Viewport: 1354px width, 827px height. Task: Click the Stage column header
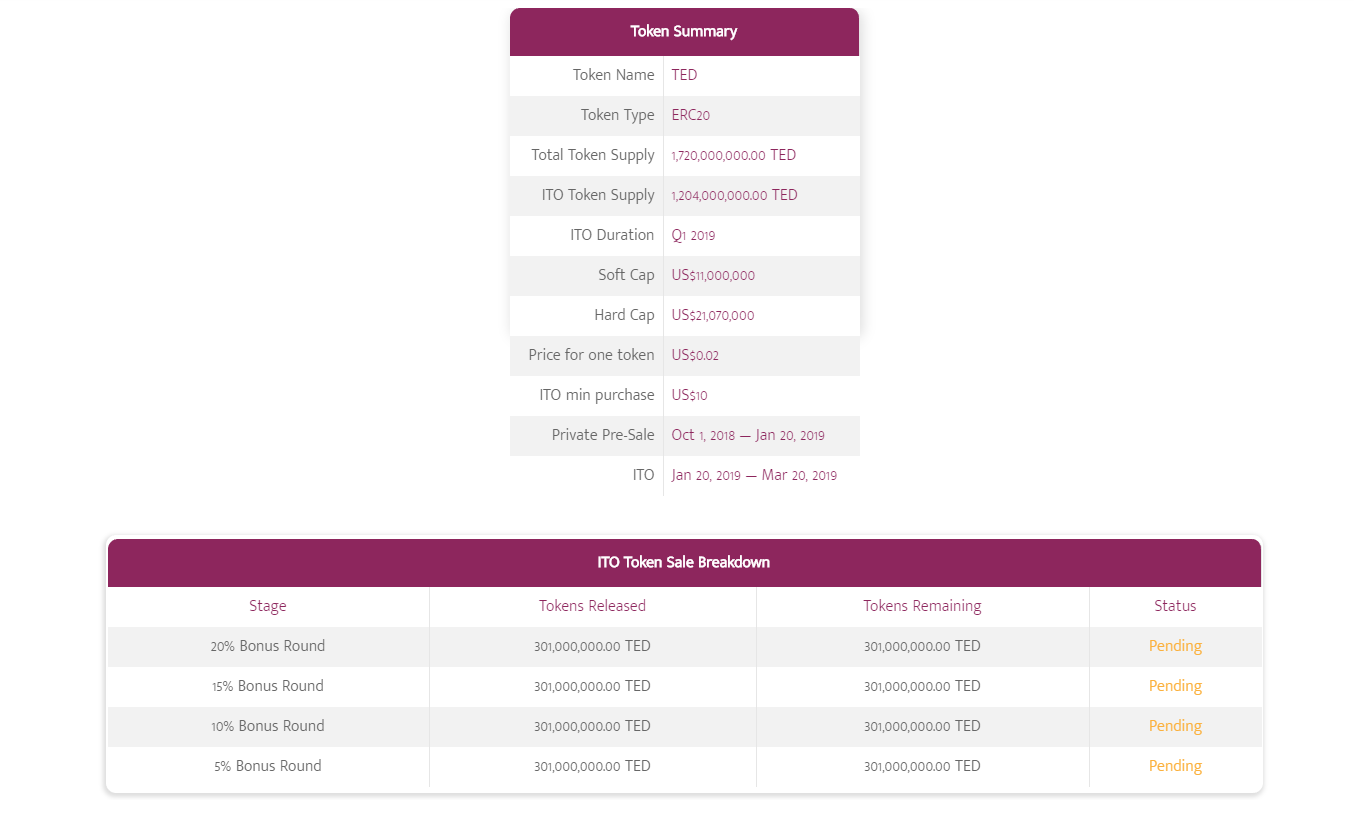[x=268, y=606]
